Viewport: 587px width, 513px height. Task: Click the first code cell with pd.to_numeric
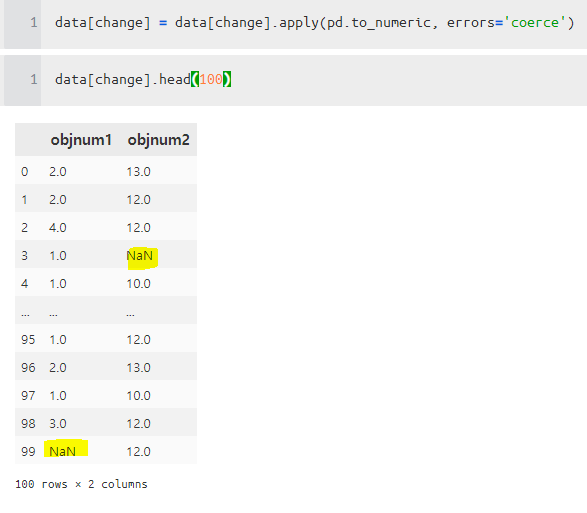tap(314, 23)
